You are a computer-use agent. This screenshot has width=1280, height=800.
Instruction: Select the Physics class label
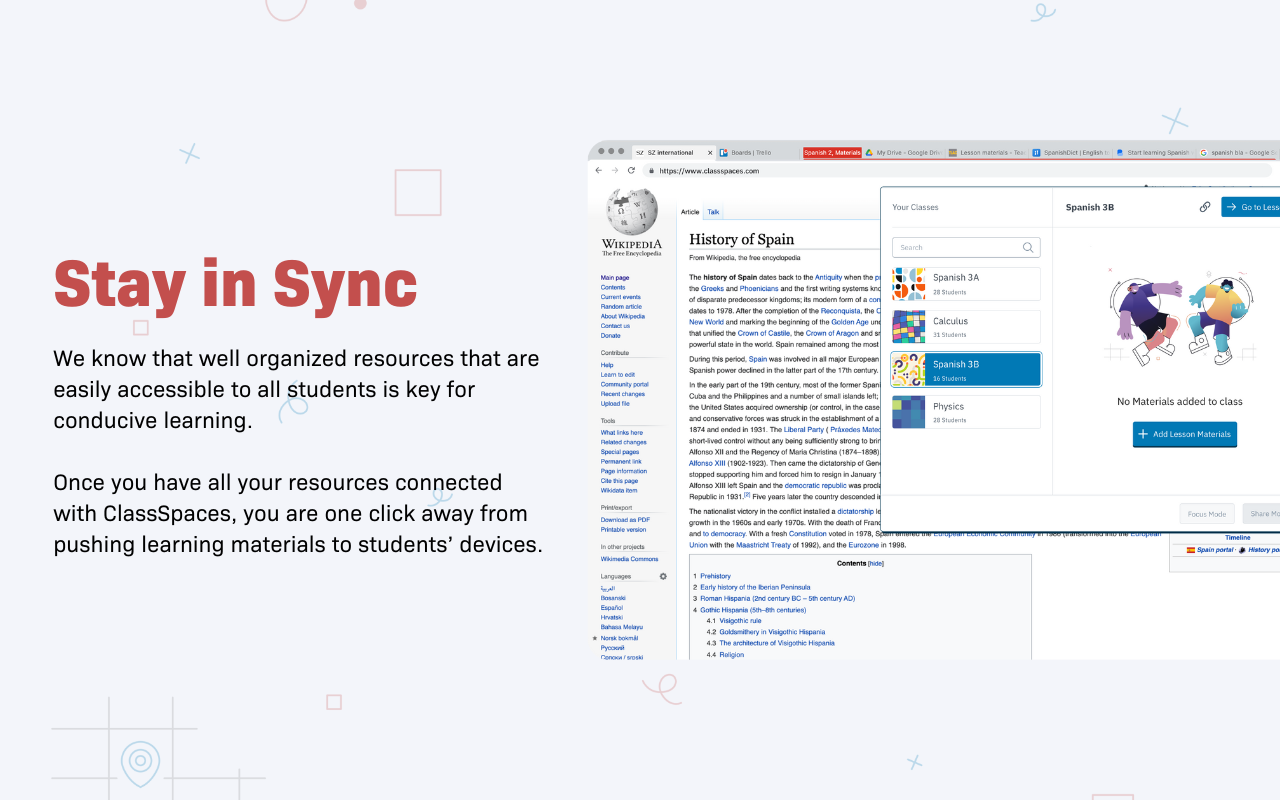tap(948, 407)
